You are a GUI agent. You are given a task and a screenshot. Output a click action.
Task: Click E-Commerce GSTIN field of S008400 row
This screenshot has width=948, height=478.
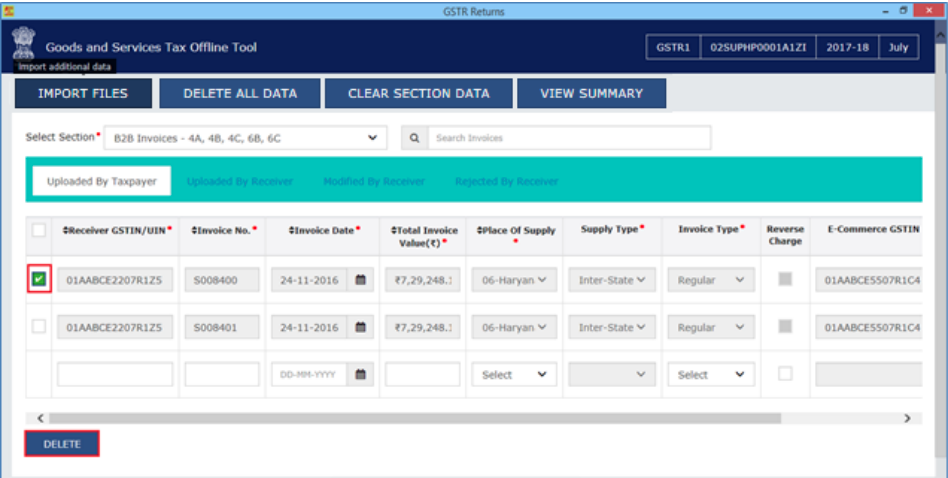point(869,280)
